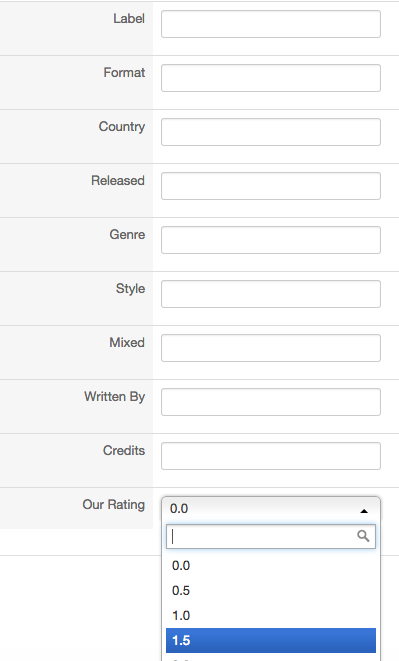Click the Released input field

point(271,186)
